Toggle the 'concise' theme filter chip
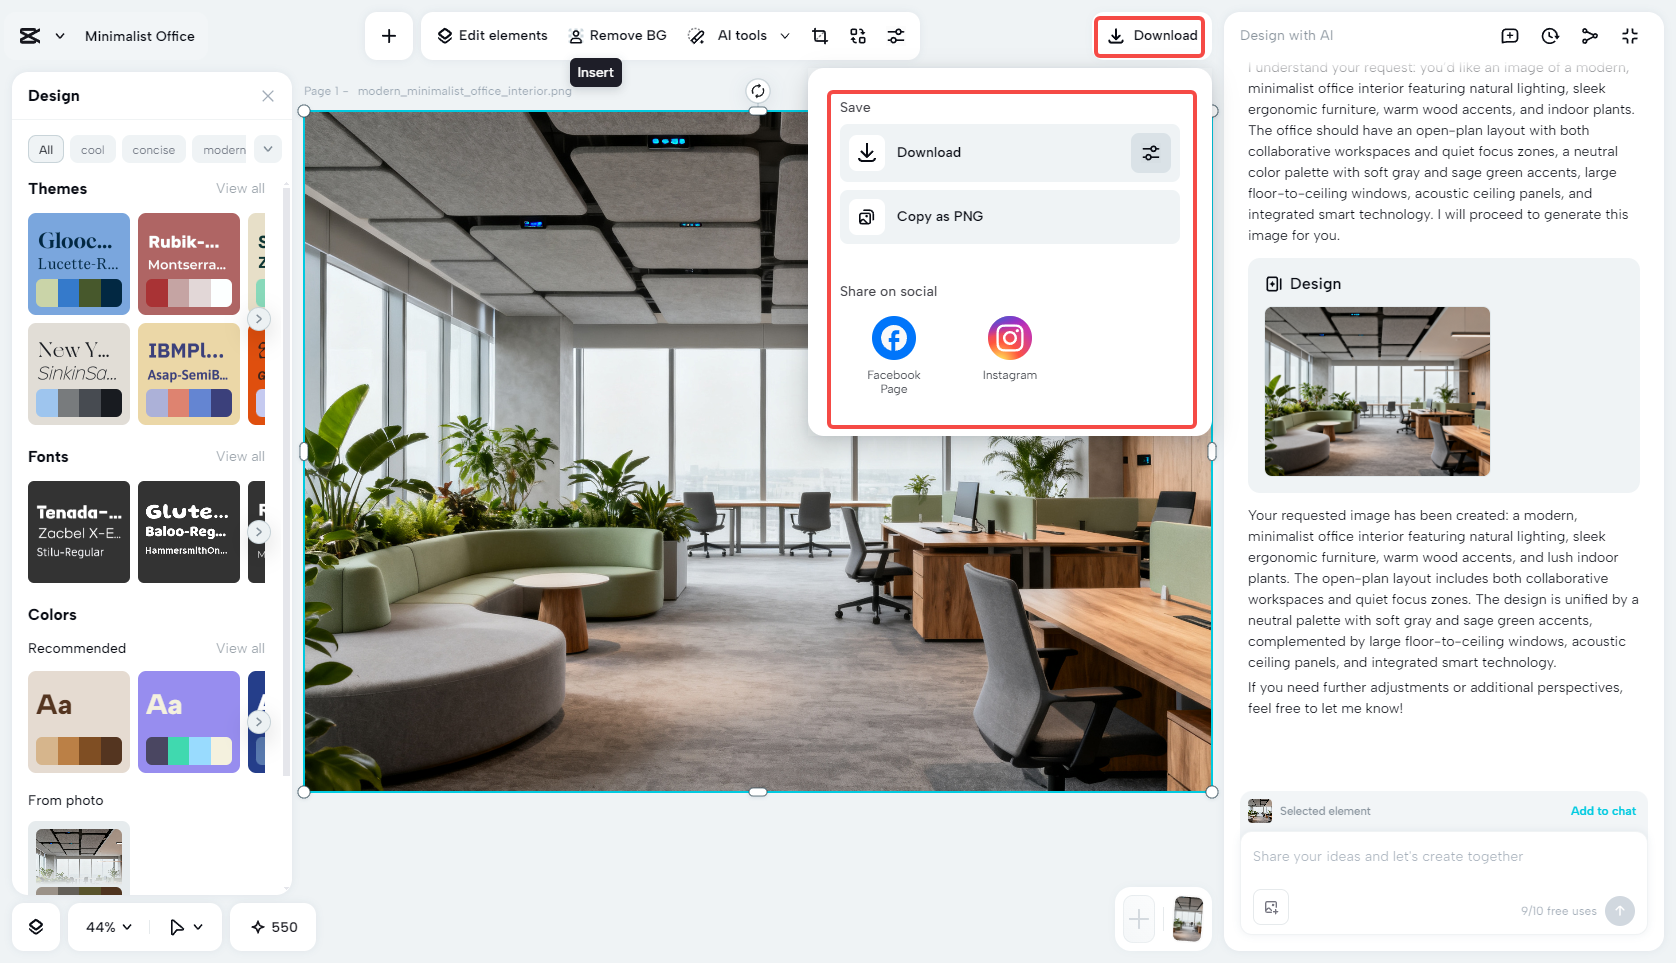Screen dimensions: 1676x963 click(153, 149)
